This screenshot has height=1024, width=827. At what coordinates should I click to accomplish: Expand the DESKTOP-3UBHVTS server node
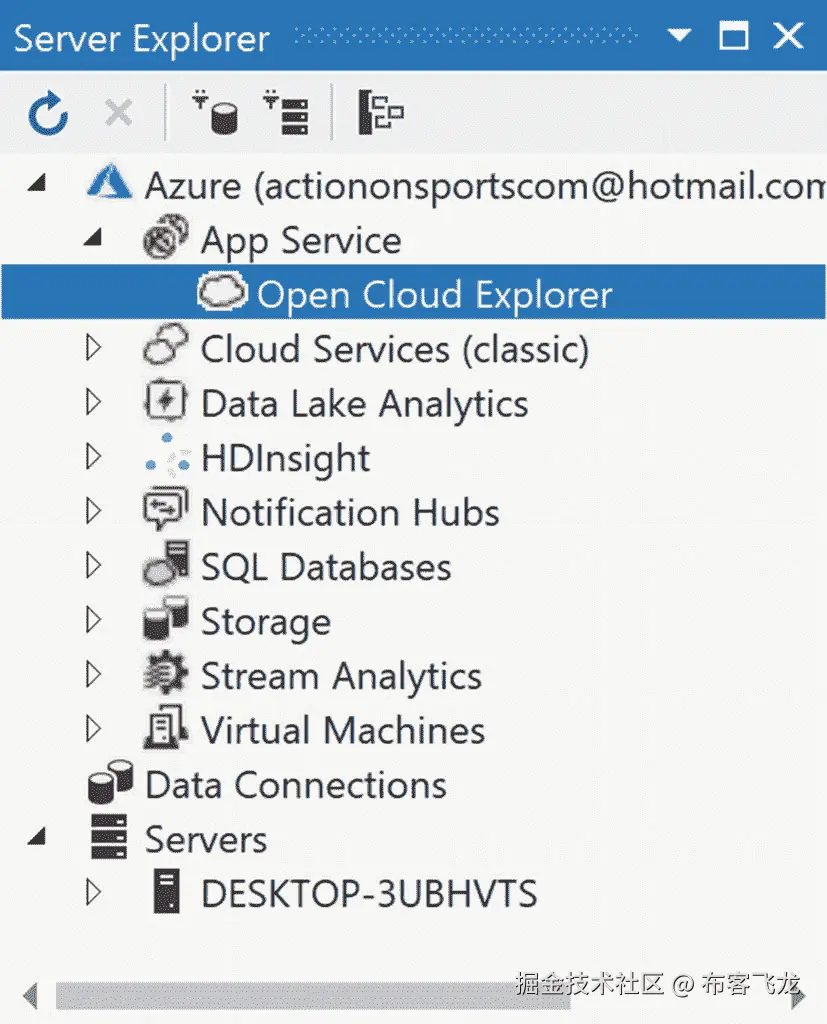coord(93,892)
